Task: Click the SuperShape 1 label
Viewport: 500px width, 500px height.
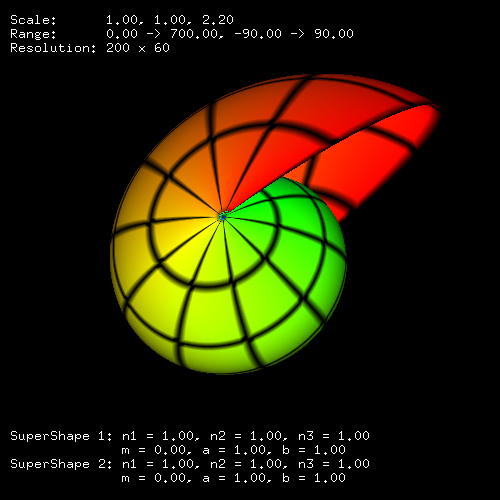Action: pyautogui.click(x=61, y=436)
